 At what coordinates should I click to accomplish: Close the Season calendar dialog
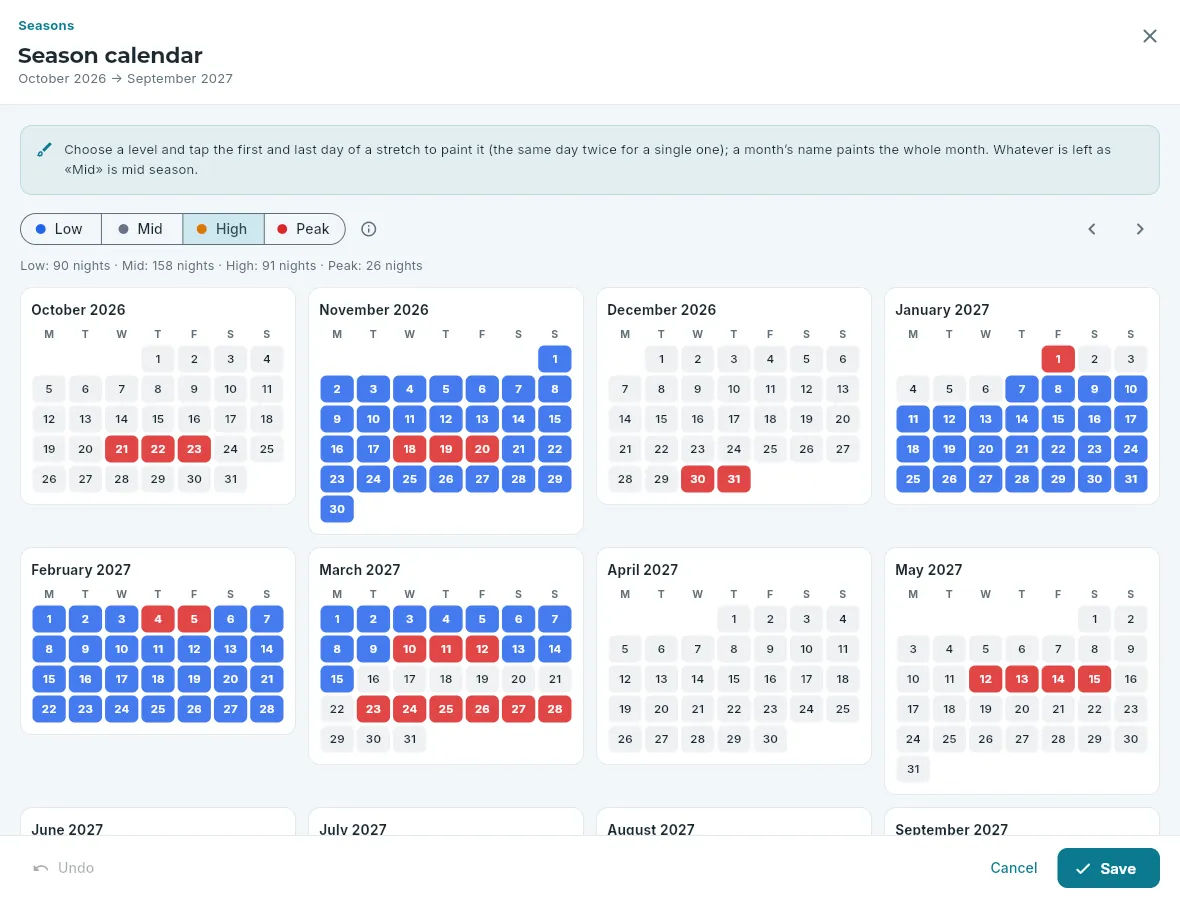[x=1149, y=36]
